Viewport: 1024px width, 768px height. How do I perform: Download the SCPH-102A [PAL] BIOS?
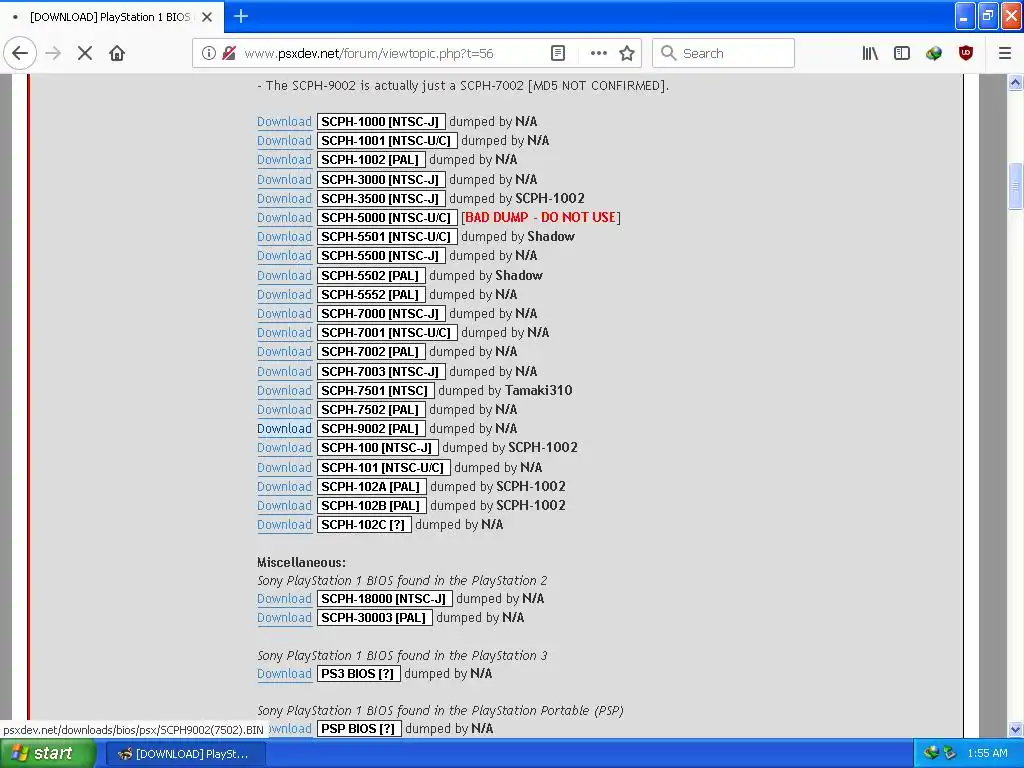tap(284, 486)
